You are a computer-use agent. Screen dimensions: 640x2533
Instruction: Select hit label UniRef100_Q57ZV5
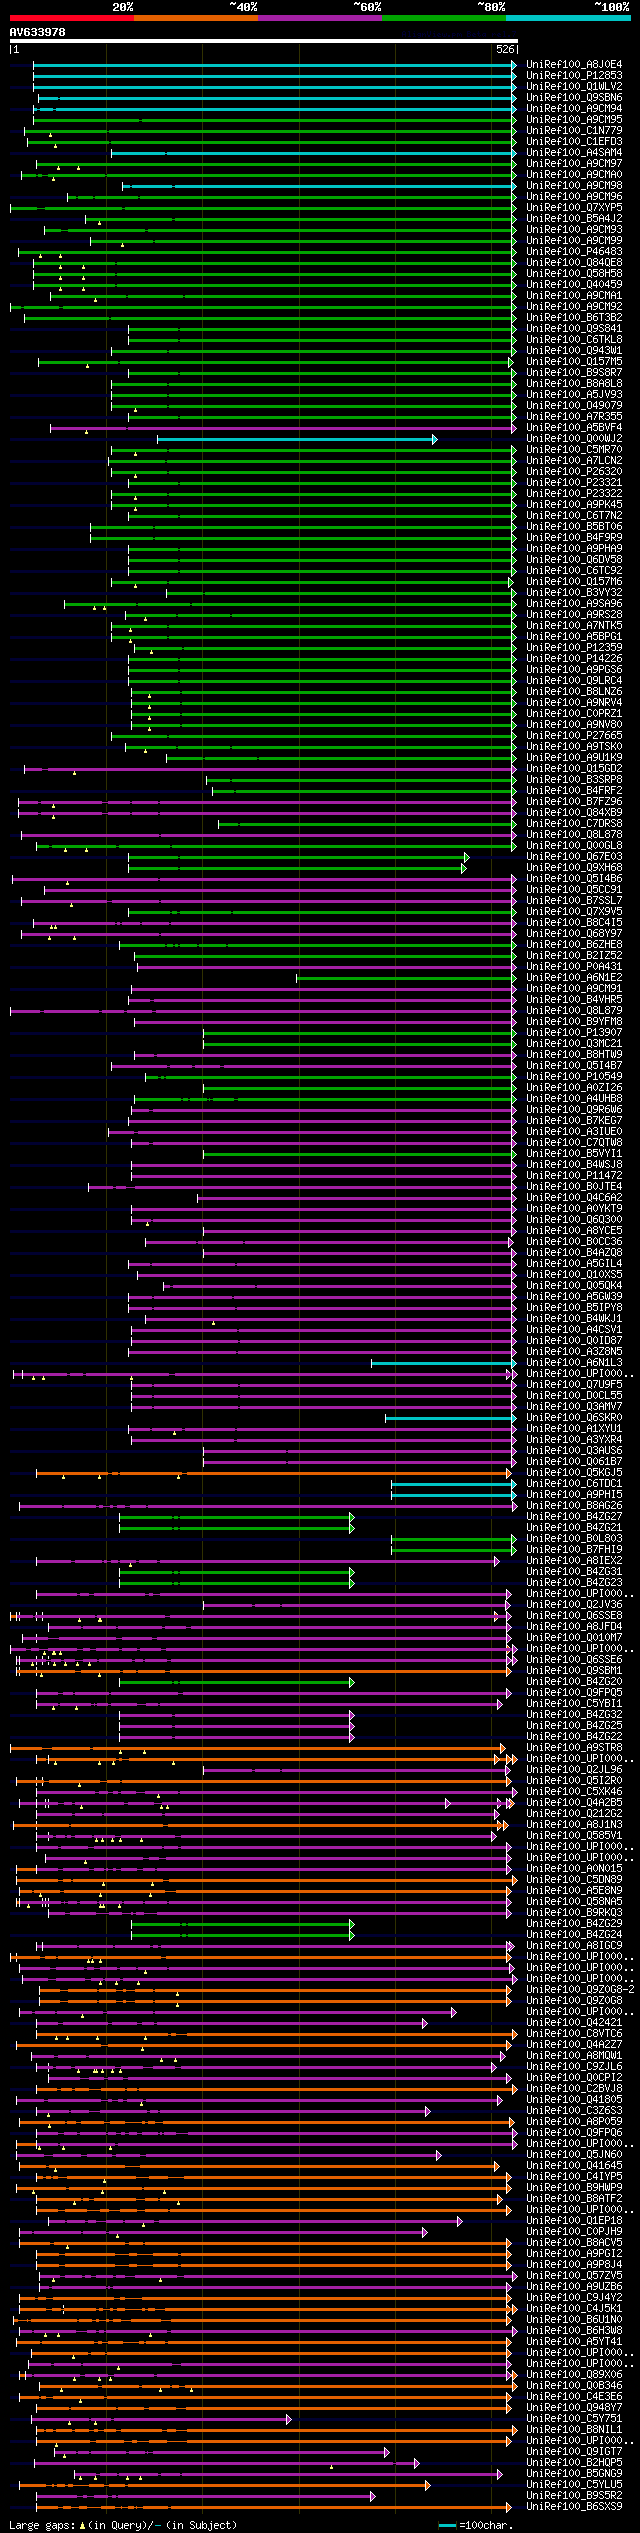click(x=574, y=2276)
